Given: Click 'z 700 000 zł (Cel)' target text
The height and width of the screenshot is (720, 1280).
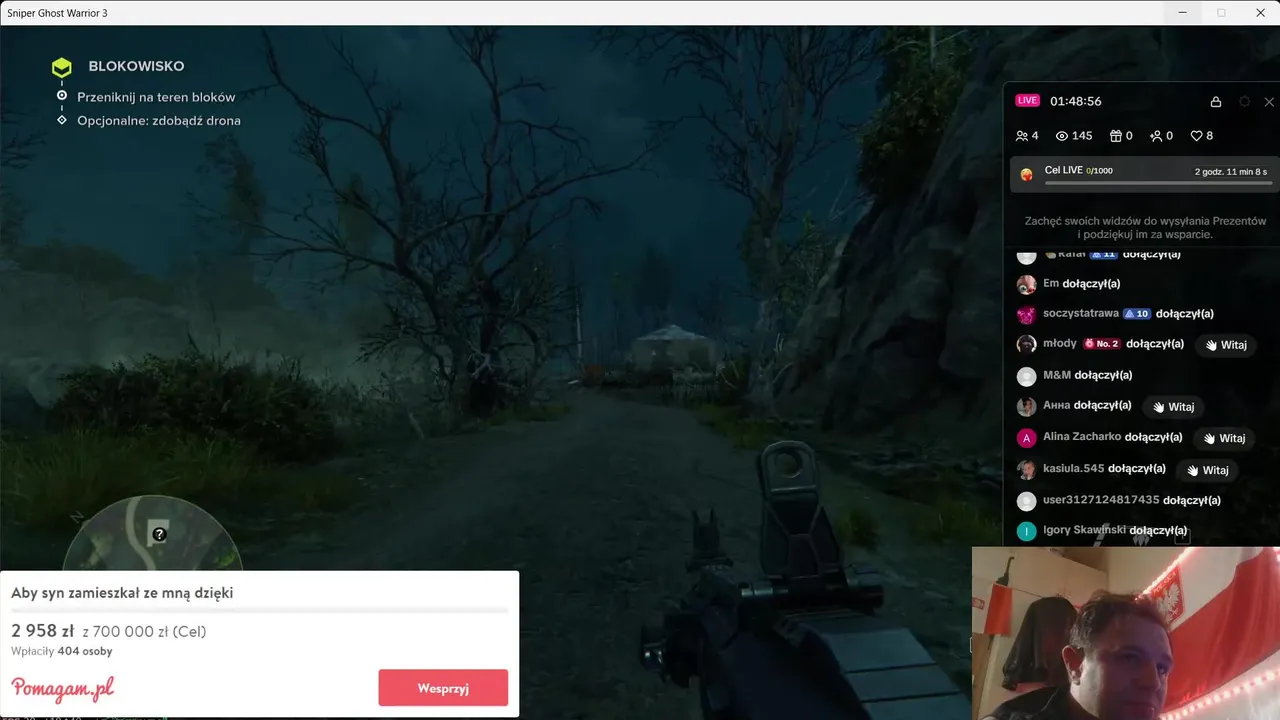Looking at the screenshot, I should [144, 632].
